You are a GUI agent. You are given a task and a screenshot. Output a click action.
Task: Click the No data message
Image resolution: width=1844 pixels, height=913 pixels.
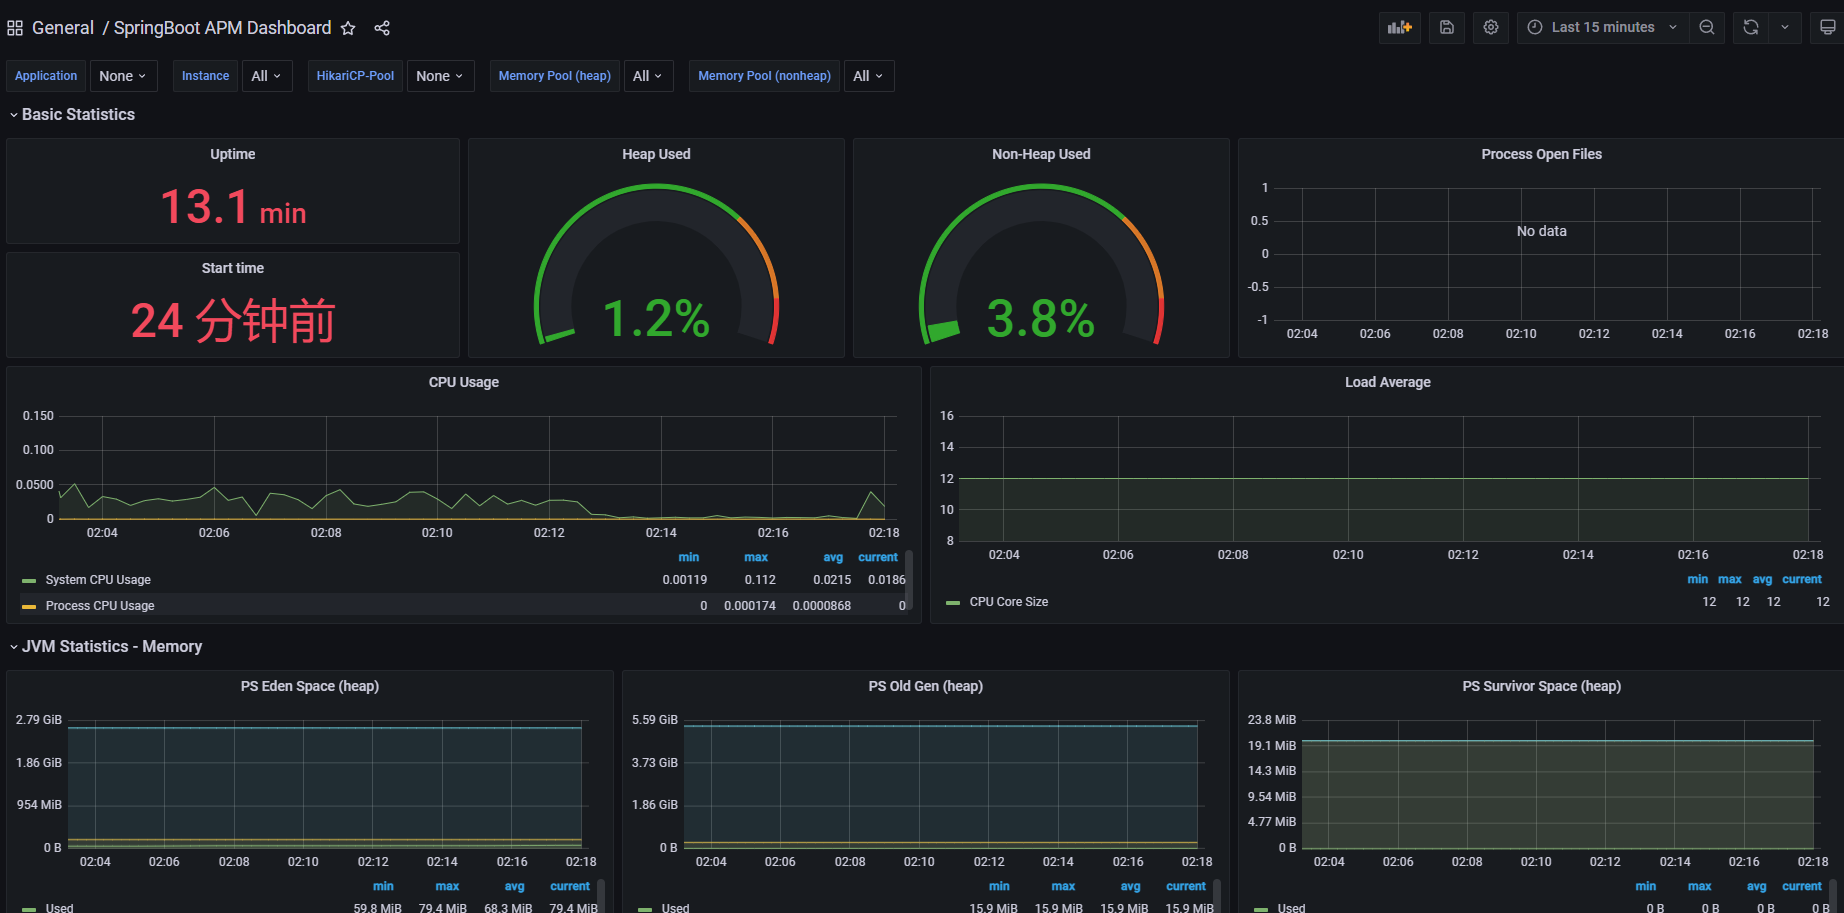pos(1541,231)
